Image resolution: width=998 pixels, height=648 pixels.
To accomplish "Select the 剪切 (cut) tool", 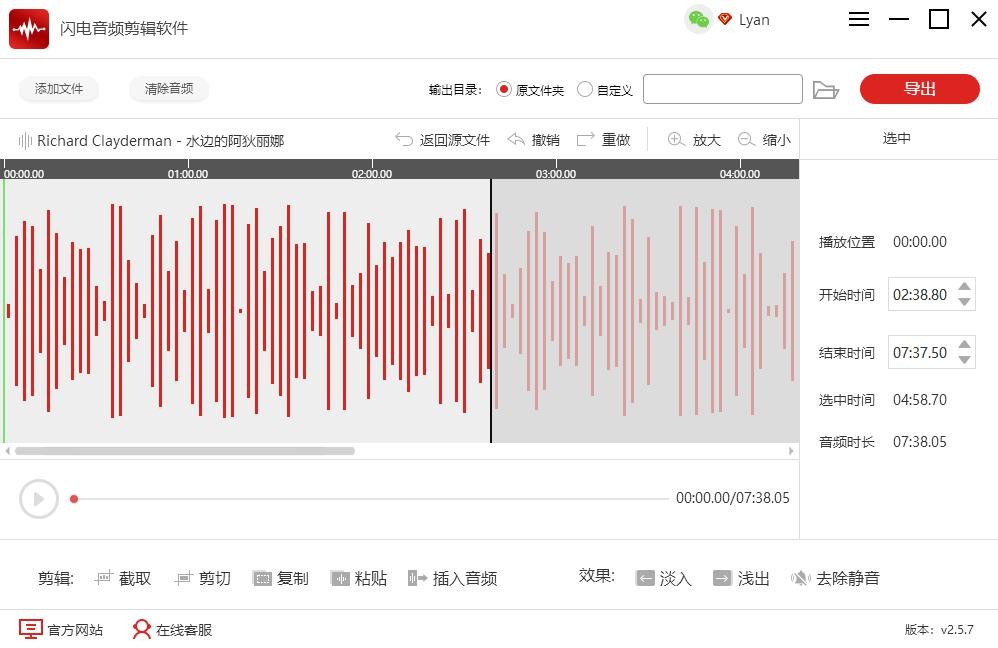I will [x=183, y=578].
